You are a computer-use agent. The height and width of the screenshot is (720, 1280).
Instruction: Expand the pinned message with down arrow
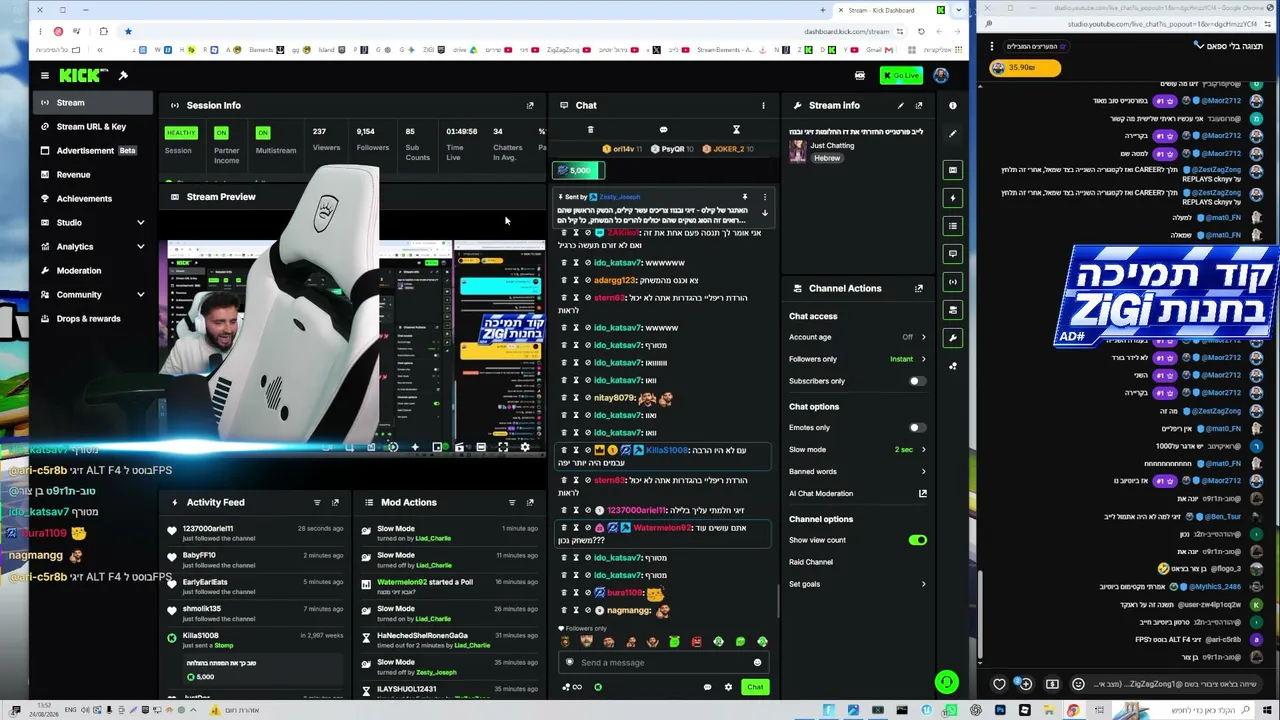pos(765,213)
